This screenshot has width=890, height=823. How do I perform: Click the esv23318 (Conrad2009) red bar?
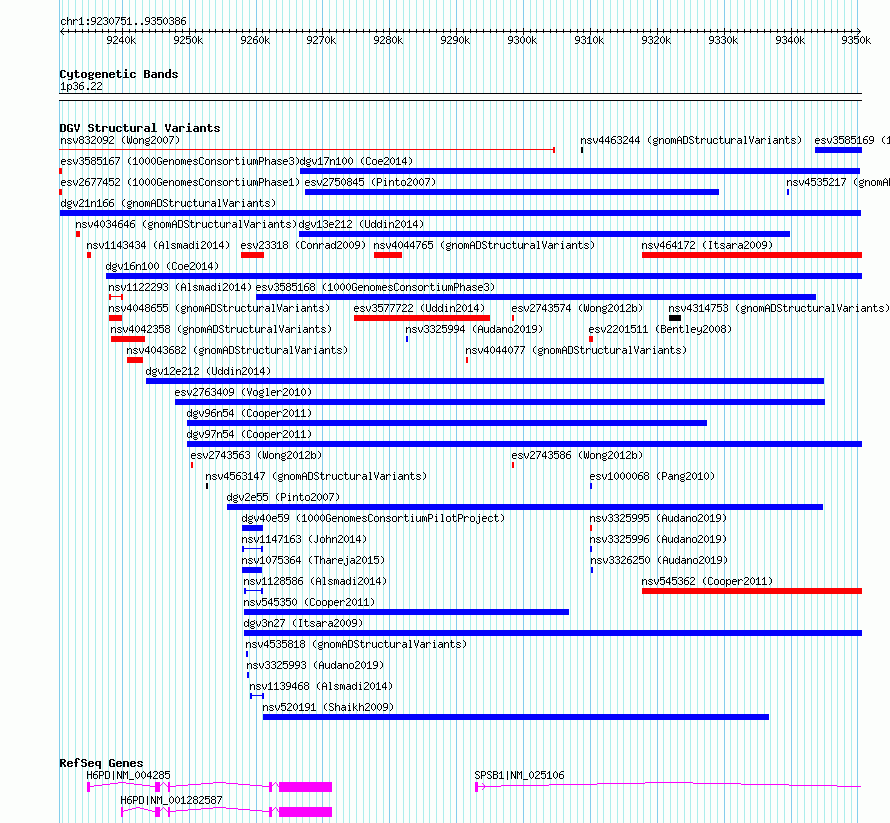(252, 255)
